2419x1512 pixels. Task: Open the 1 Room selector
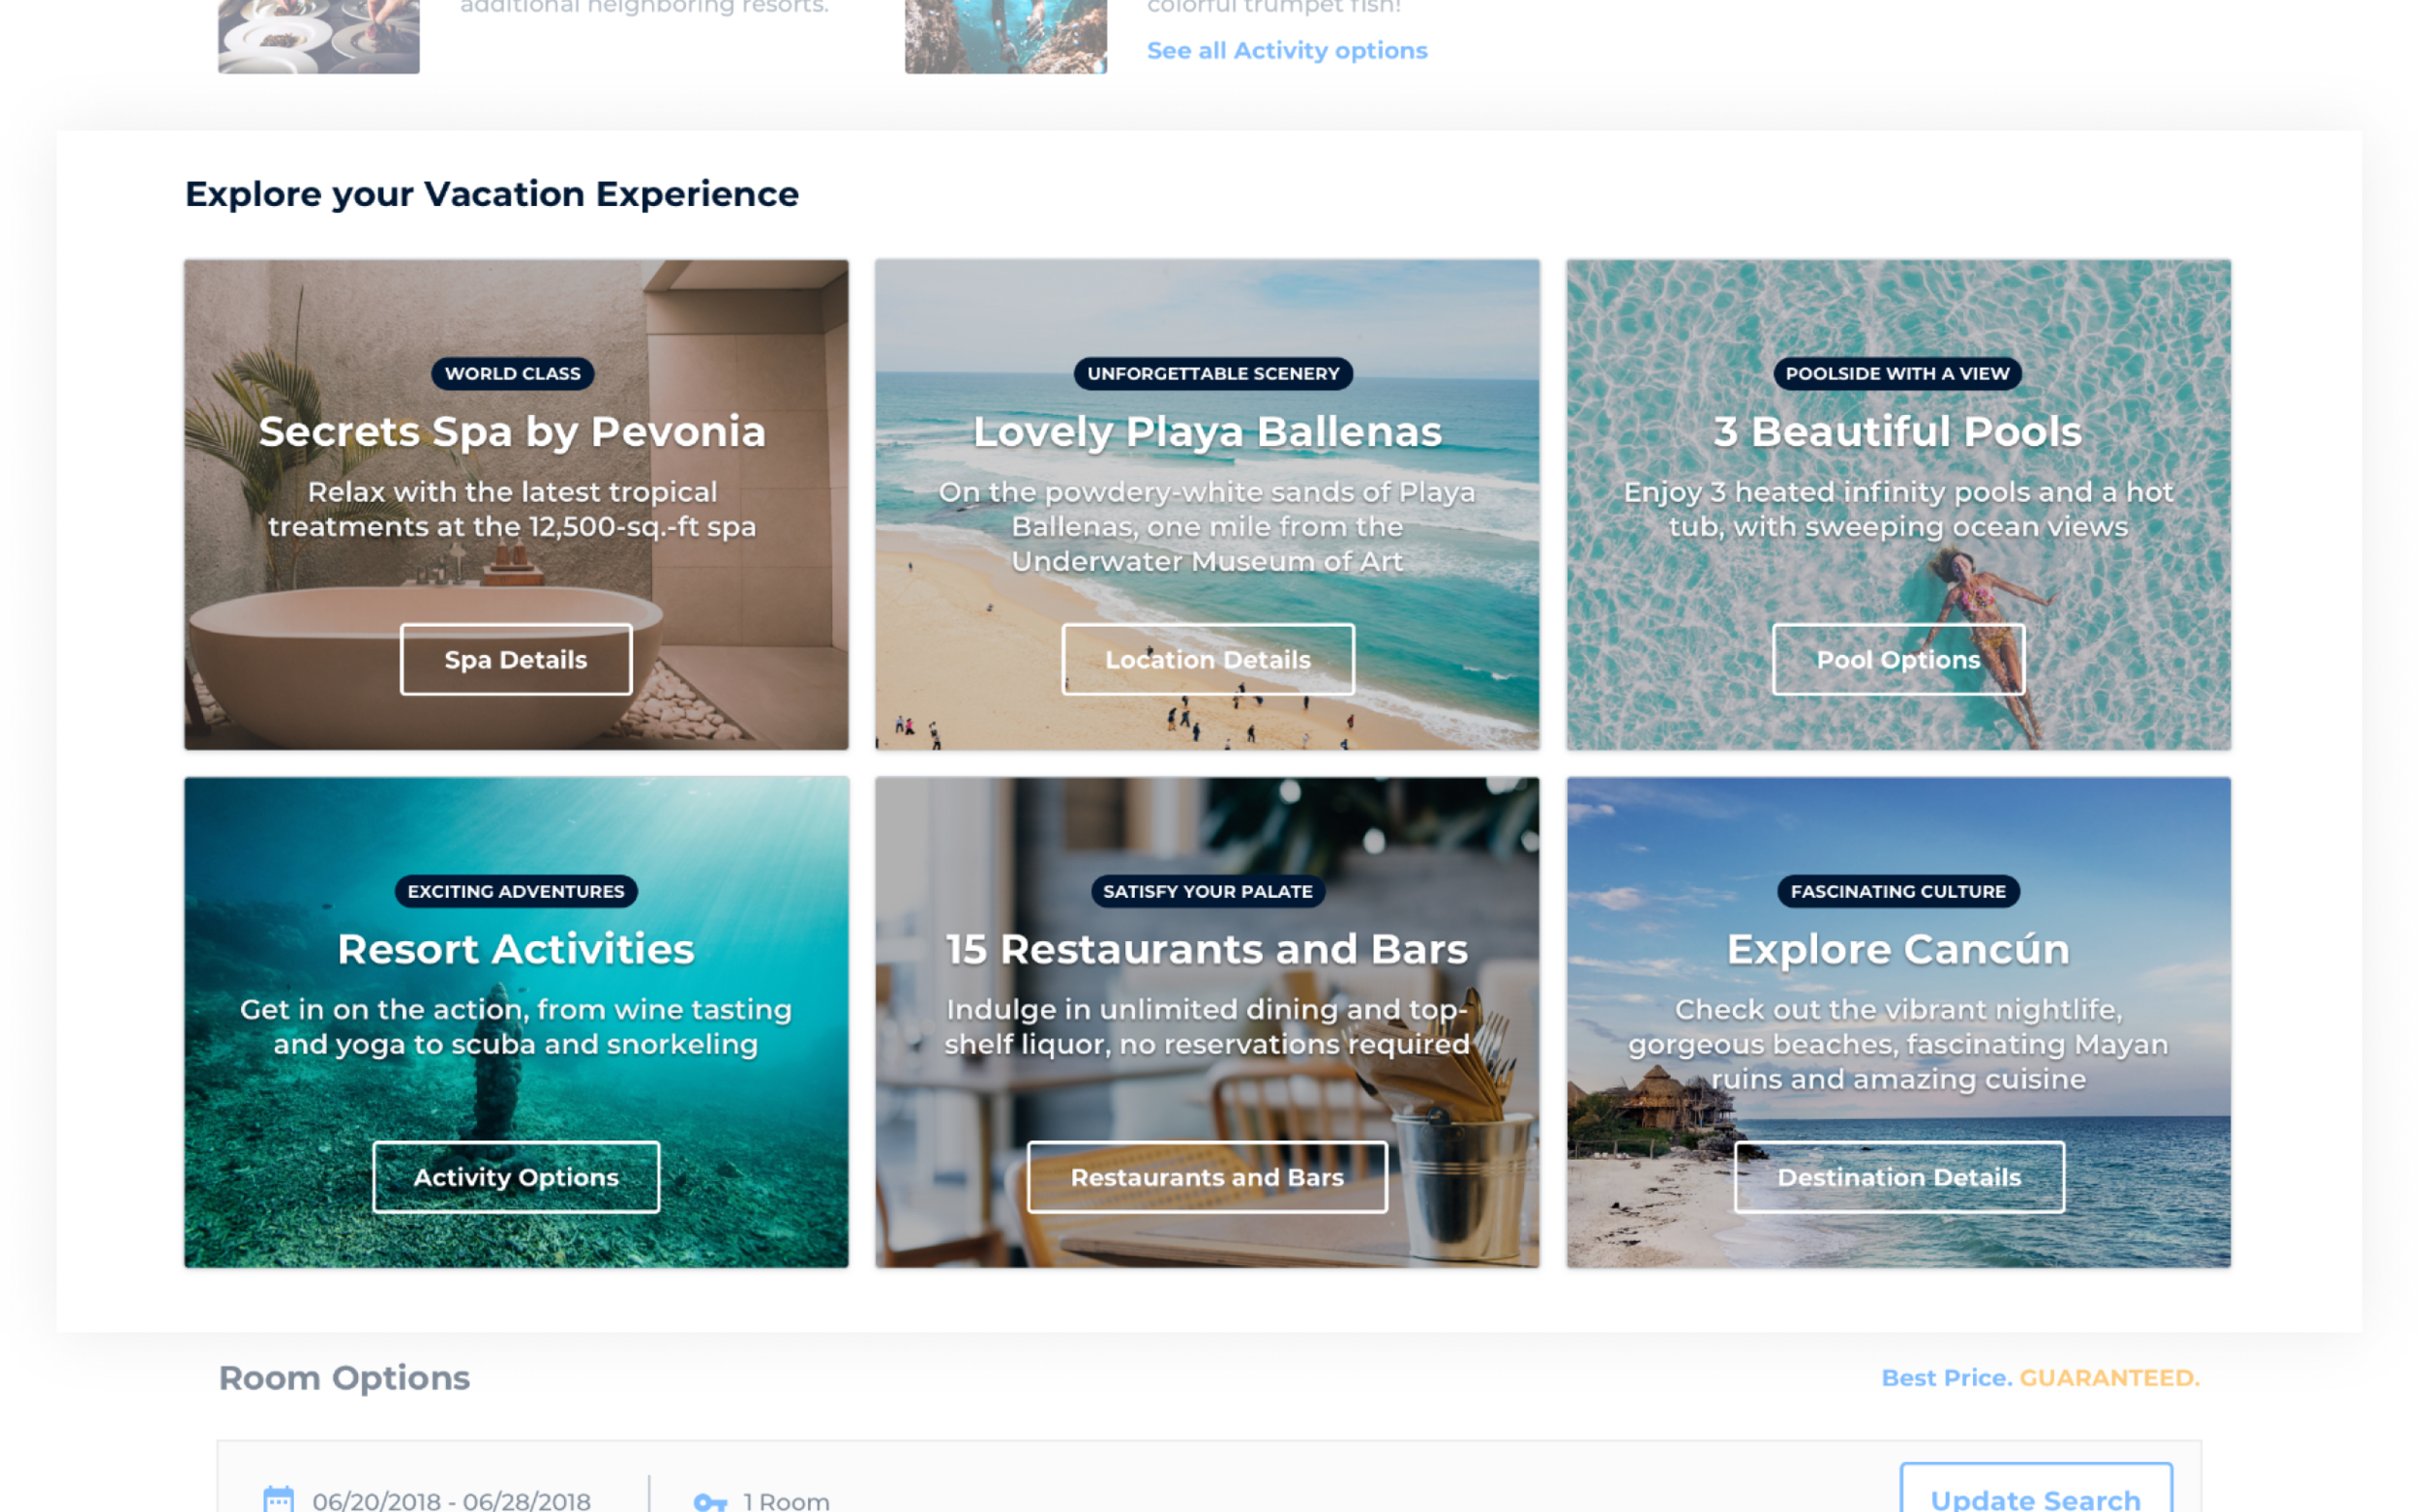(x=786, y=1500)
